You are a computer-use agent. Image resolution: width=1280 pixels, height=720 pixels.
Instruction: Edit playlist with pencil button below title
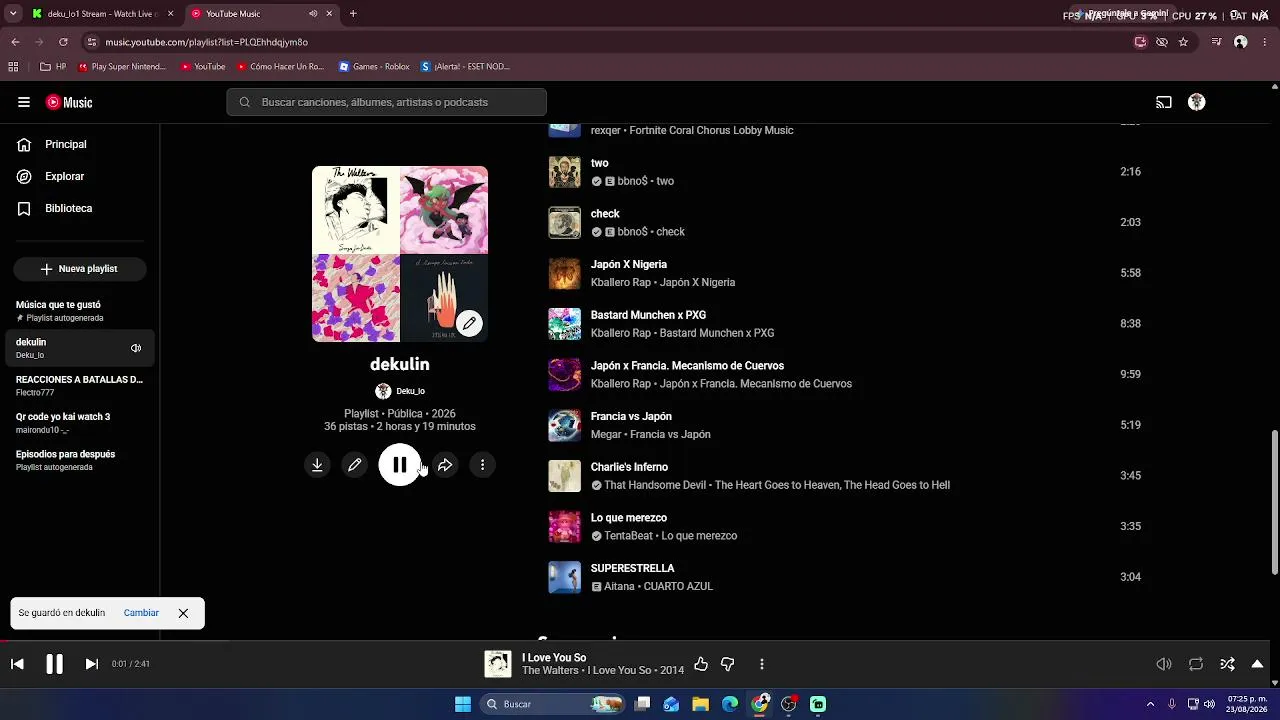tap(355, 465)
